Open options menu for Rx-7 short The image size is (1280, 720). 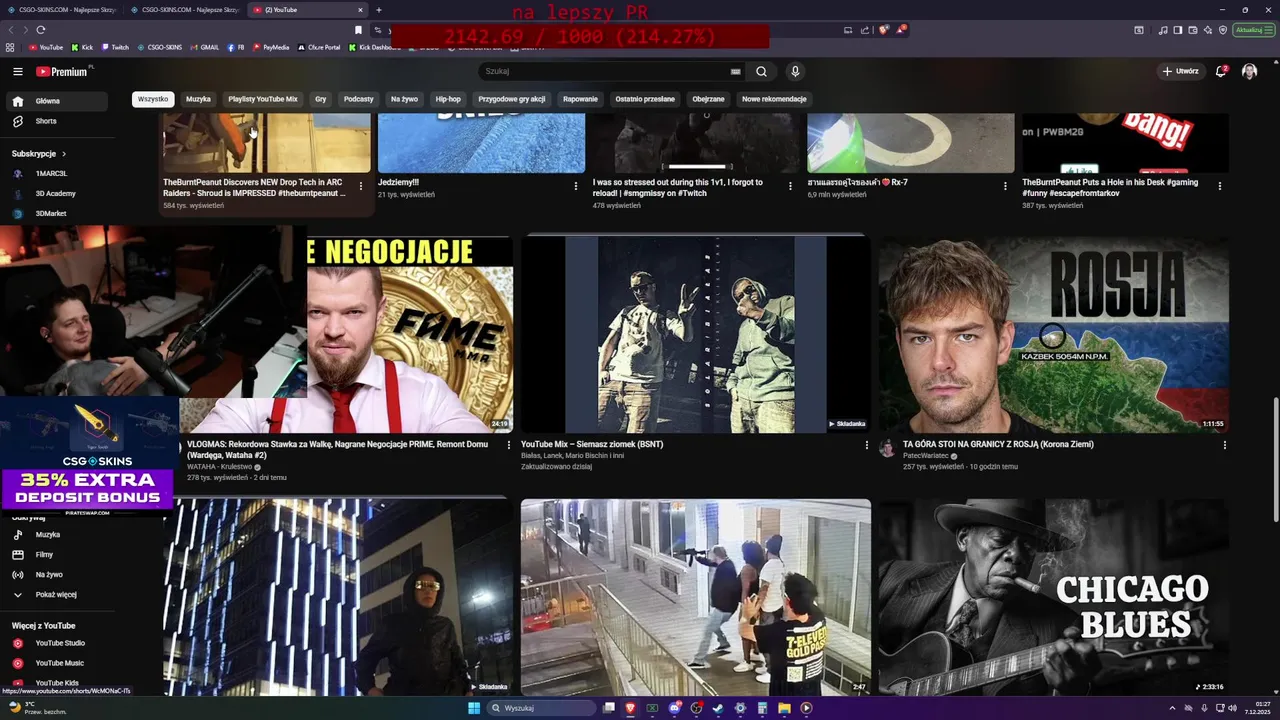1005,186
